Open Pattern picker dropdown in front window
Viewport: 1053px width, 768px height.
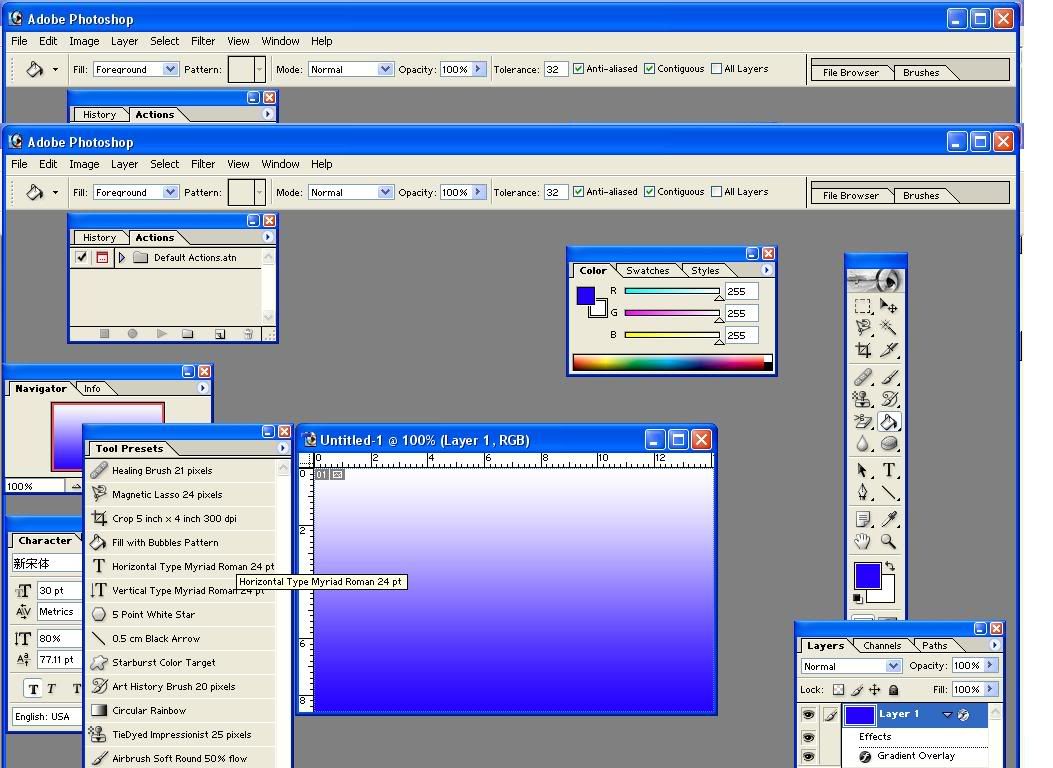coord(259,192)
